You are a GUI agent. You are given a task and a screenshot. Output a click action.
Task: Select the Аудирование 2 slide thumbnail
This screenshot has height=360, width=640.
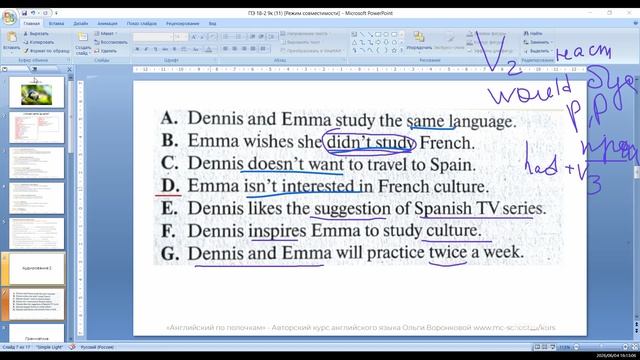pyautogui.click(x=37, y=268)
